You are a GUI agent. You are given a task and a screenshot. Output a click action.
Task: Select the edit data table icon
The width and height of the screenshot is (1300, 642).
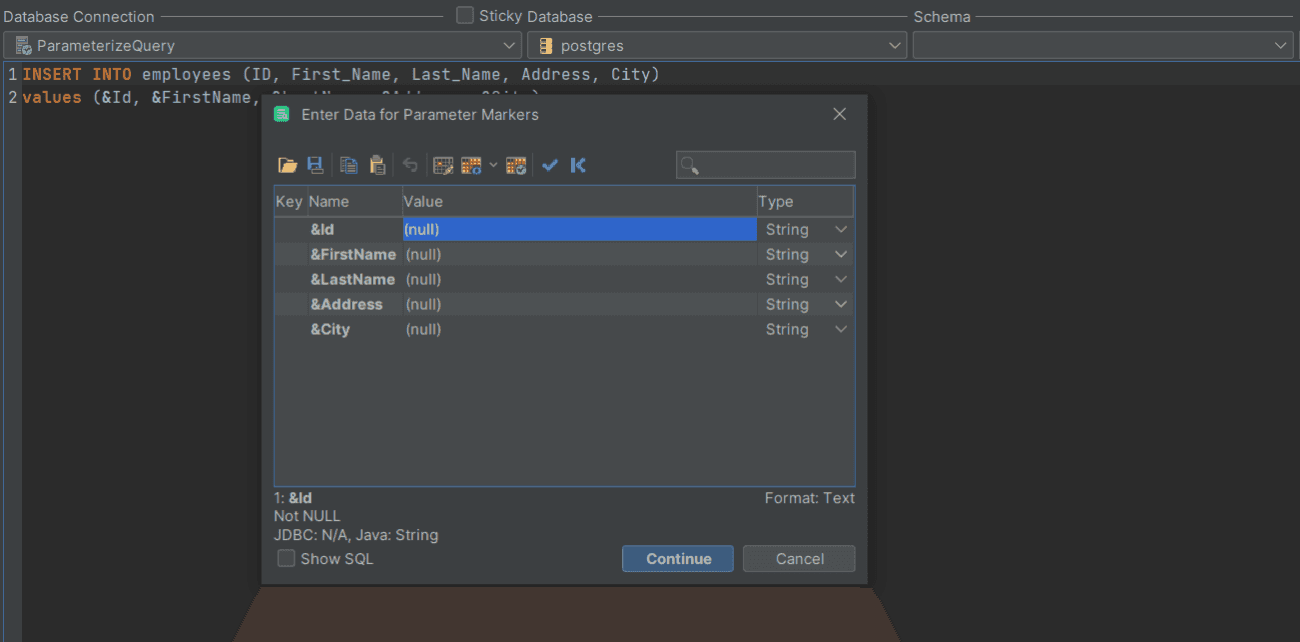(x=443, y=165)
